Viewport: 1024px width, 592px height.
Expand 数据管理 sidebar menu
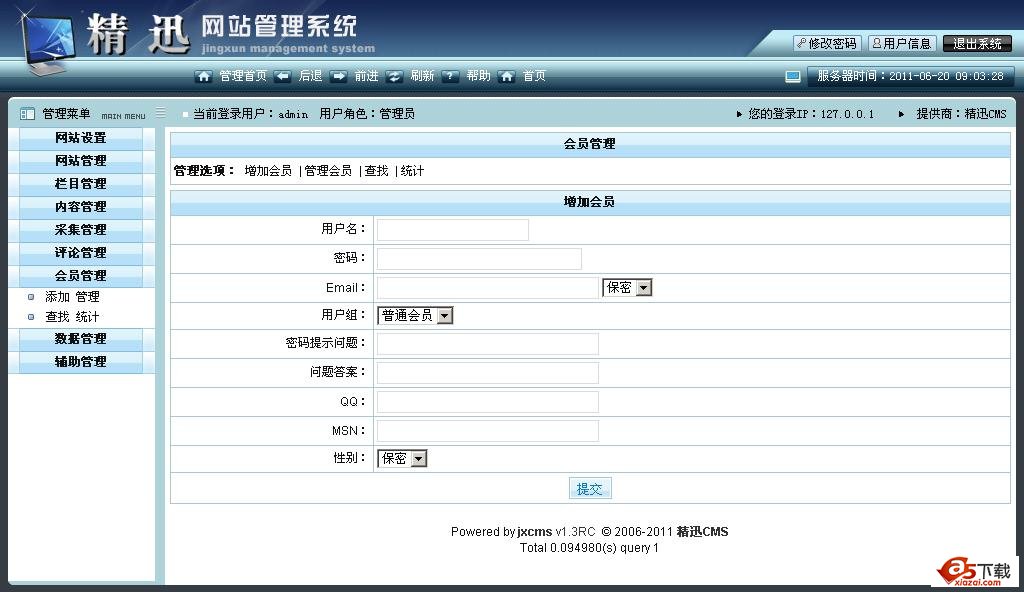click(81, 338)
